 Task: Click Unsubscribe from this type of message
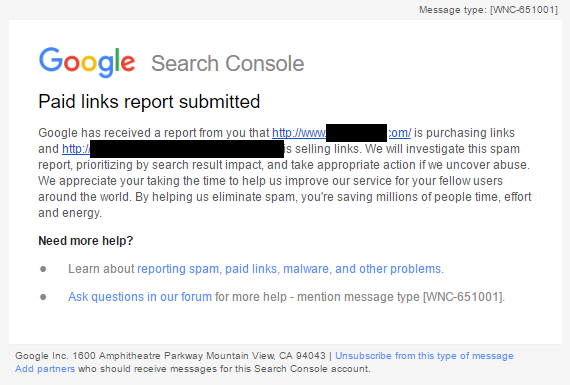click(424, 356)
